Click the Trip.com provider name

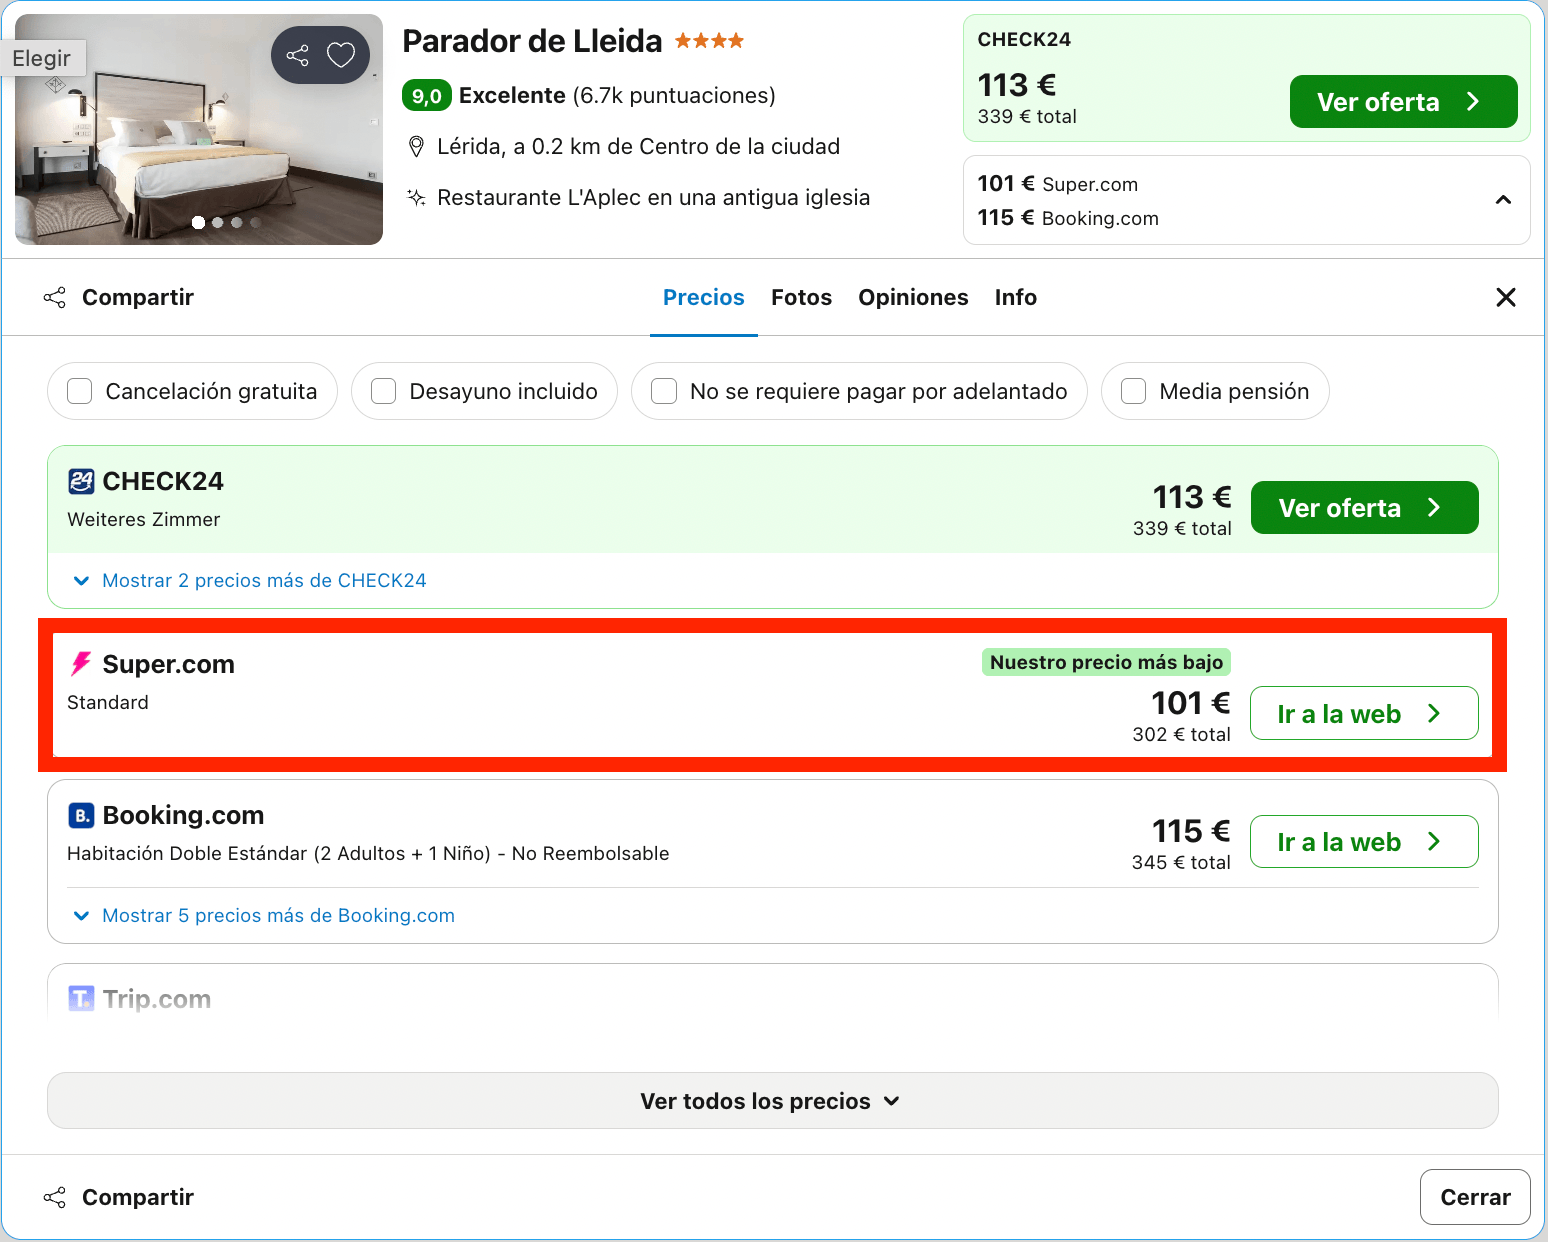tap(157, 999)
